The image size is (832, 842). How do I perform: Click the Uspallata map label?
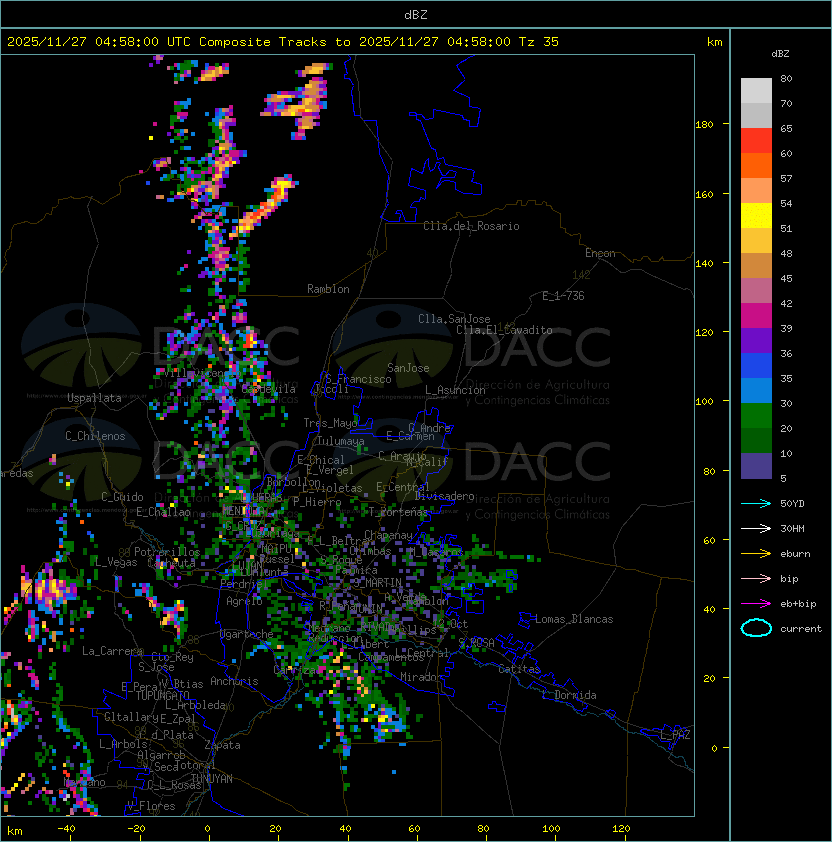(94, 398)
